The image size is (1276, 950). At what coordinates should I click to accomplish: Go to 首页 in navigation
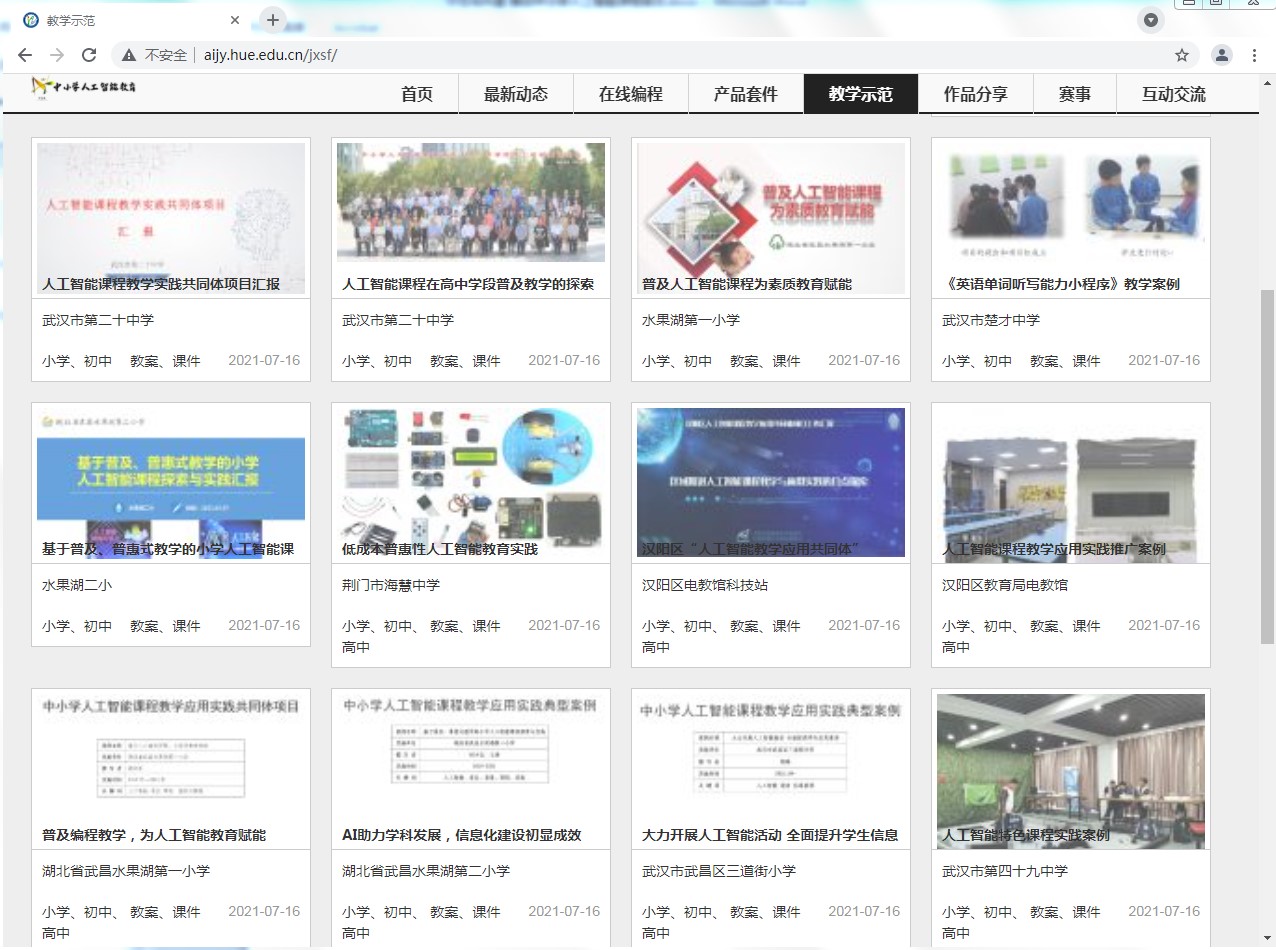417,94
